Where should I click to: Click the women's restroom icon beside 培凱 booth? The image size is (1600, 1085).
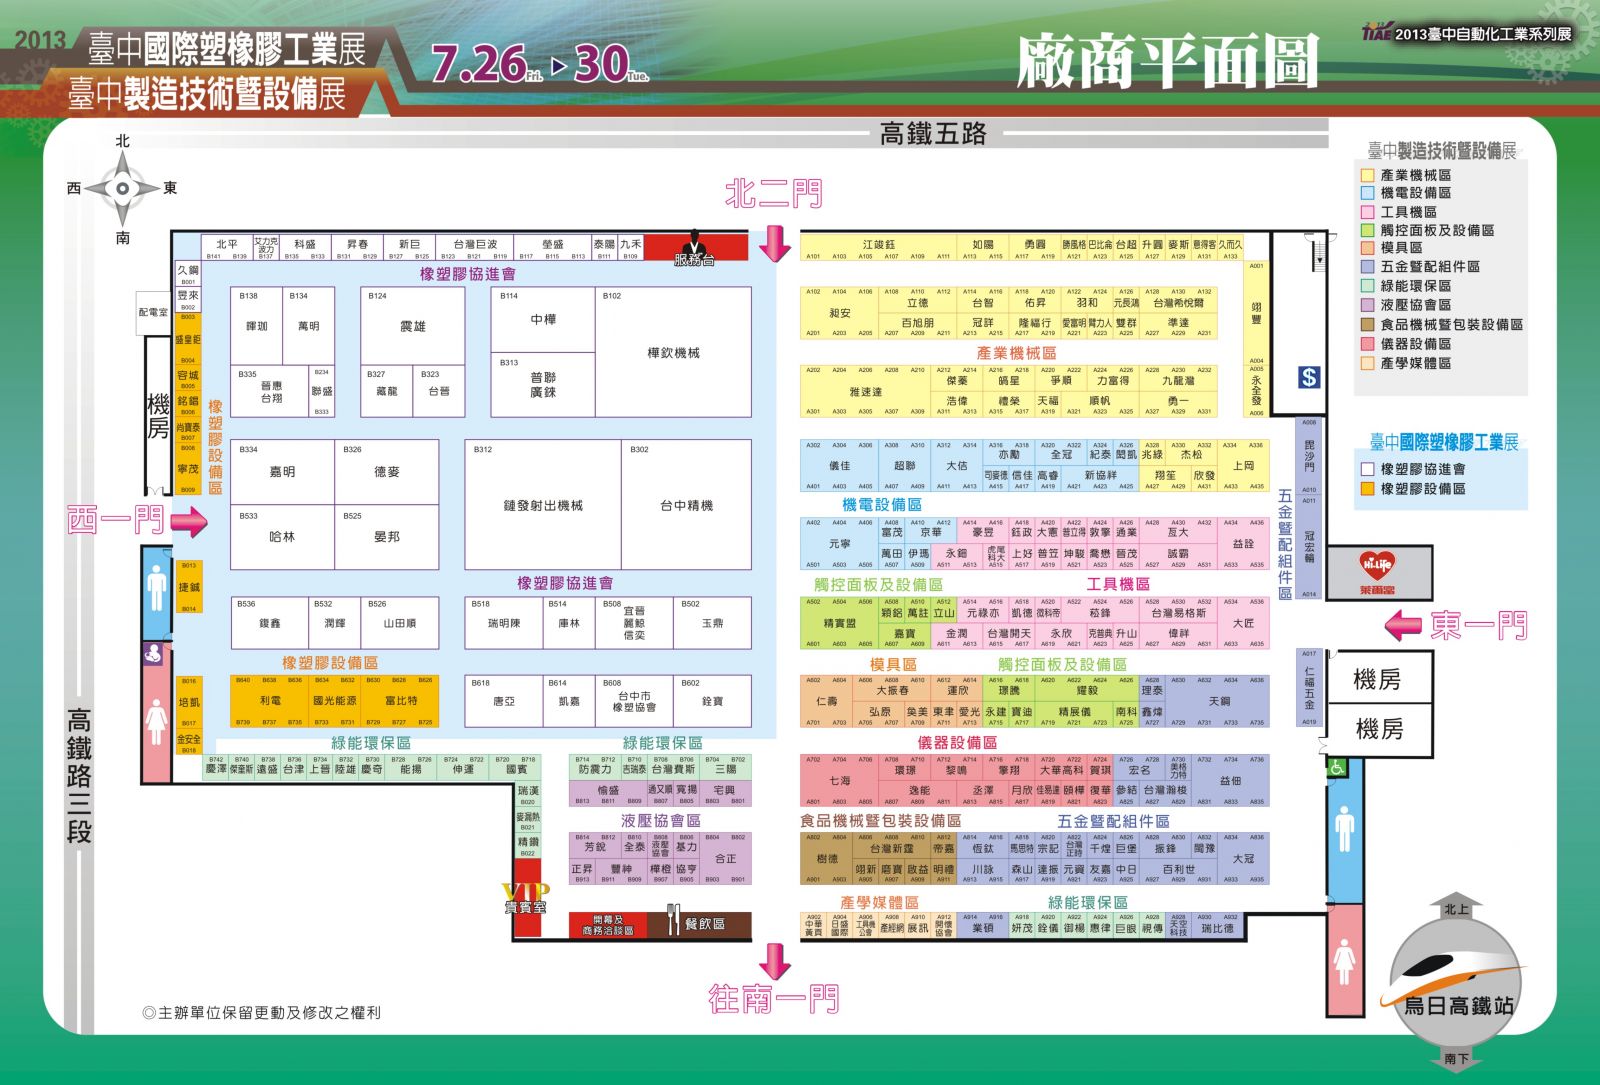coord(157,723)
